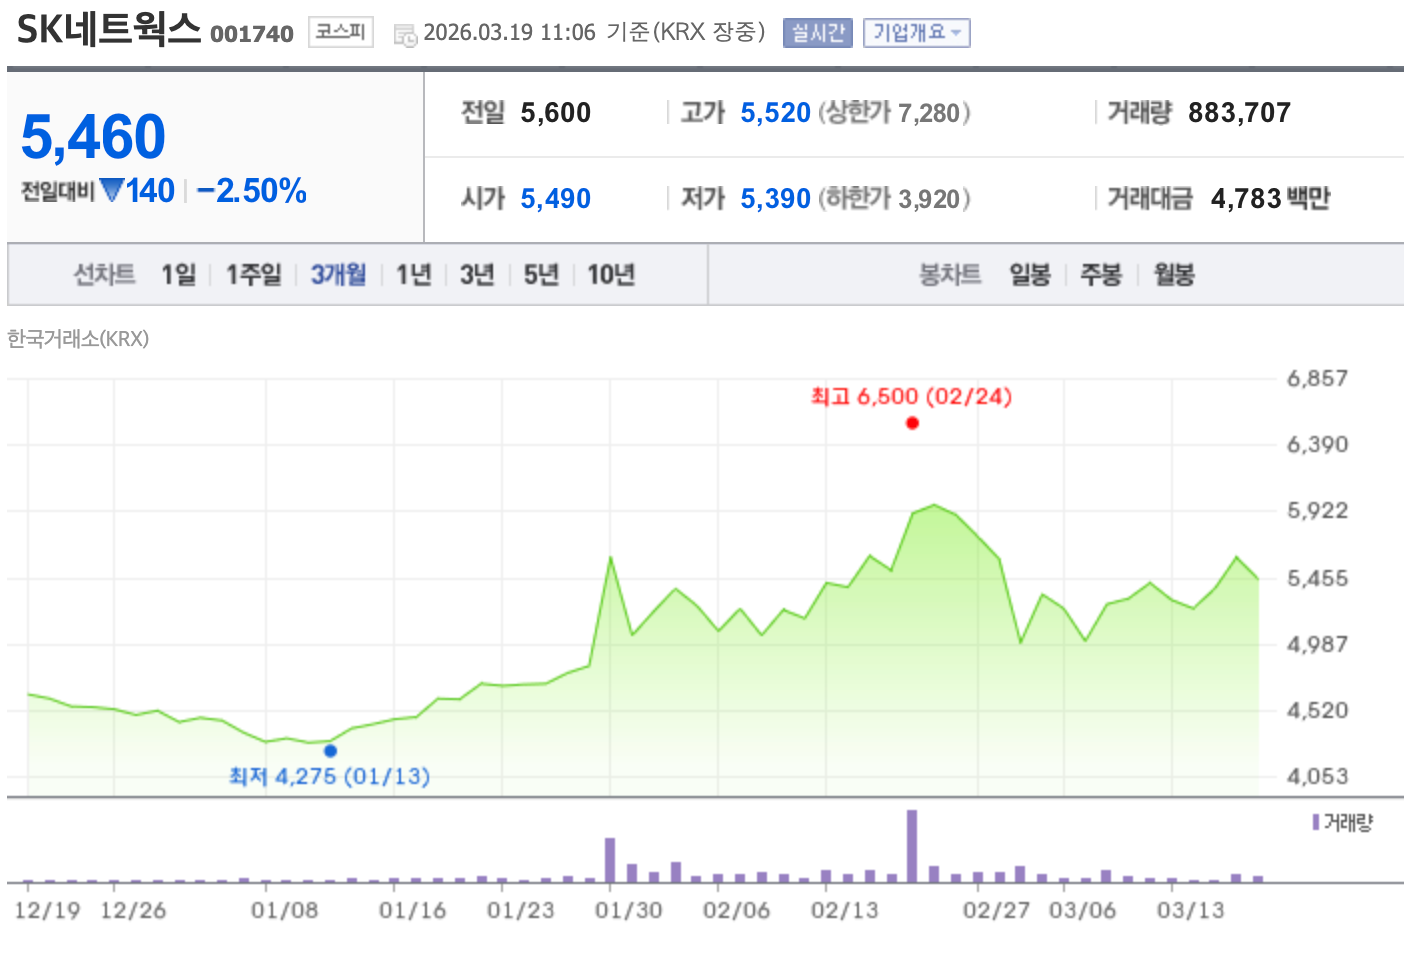Click the blue lowest price dot marker
The width and height of the screenshot is (1404, 960).
click(x=330, y=751)
